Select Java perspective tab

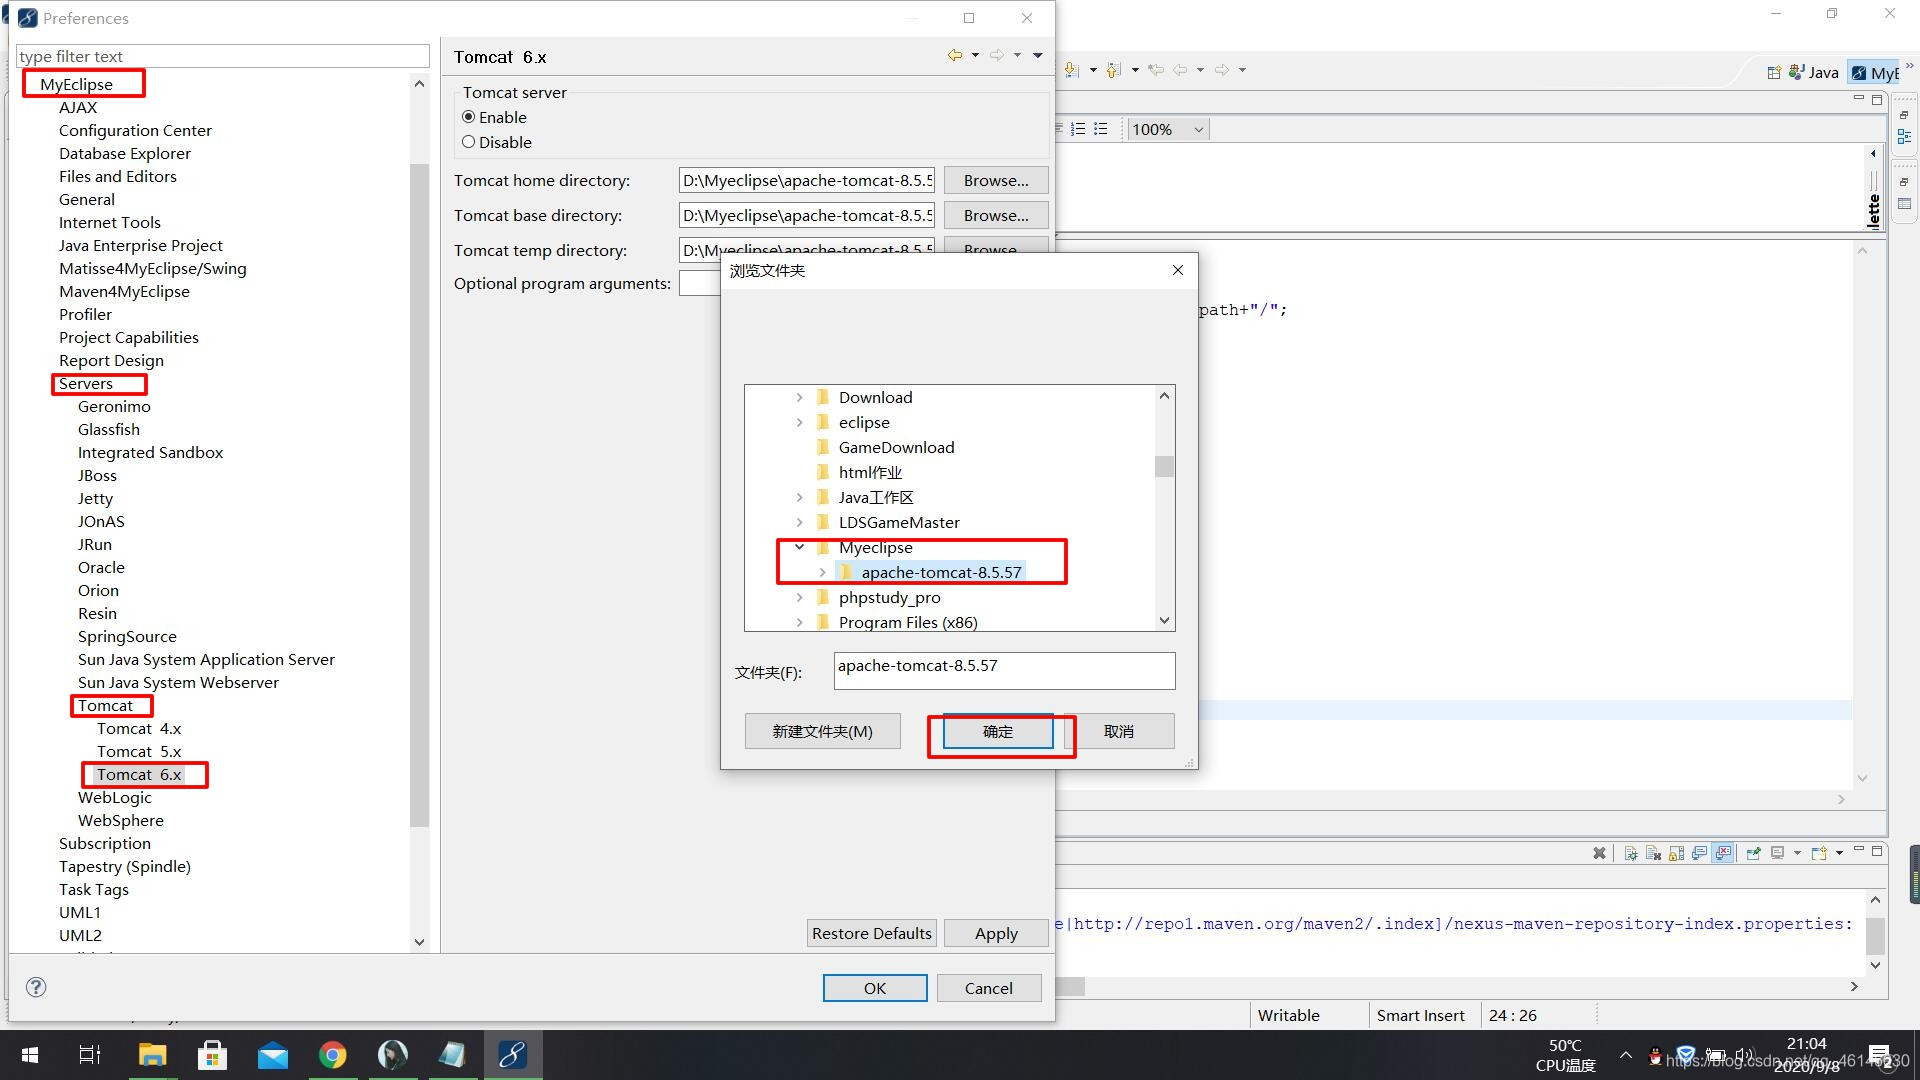1814,72
